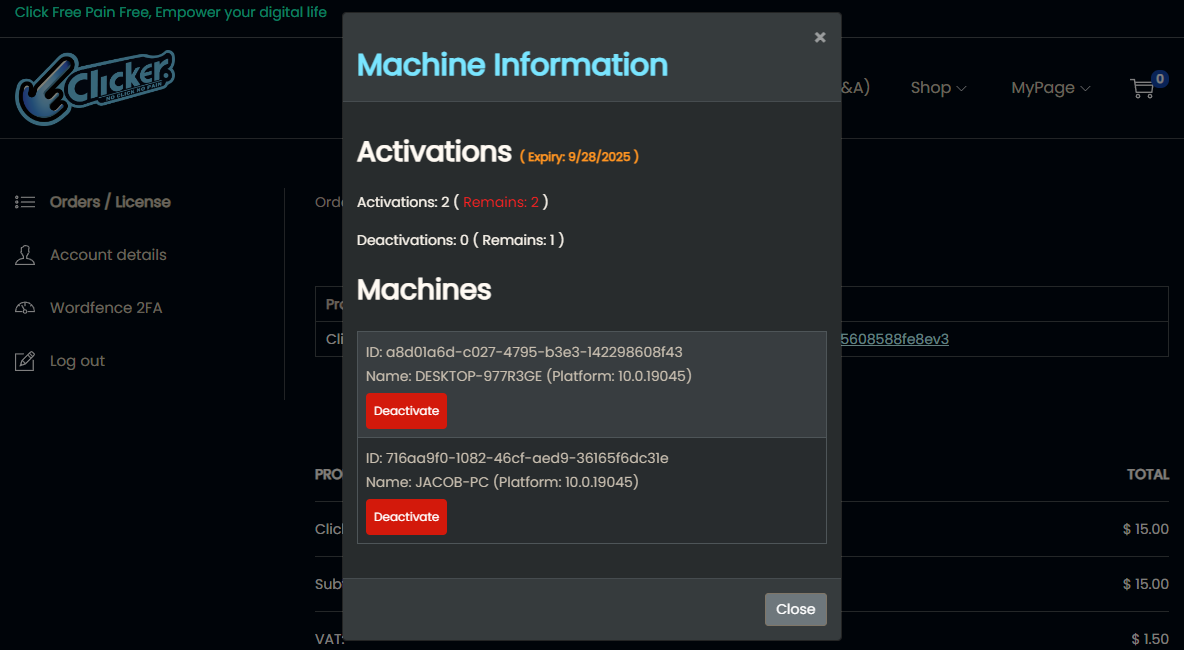Click the Machines heading
1184x650 pixels.
(x=424, y=290)
